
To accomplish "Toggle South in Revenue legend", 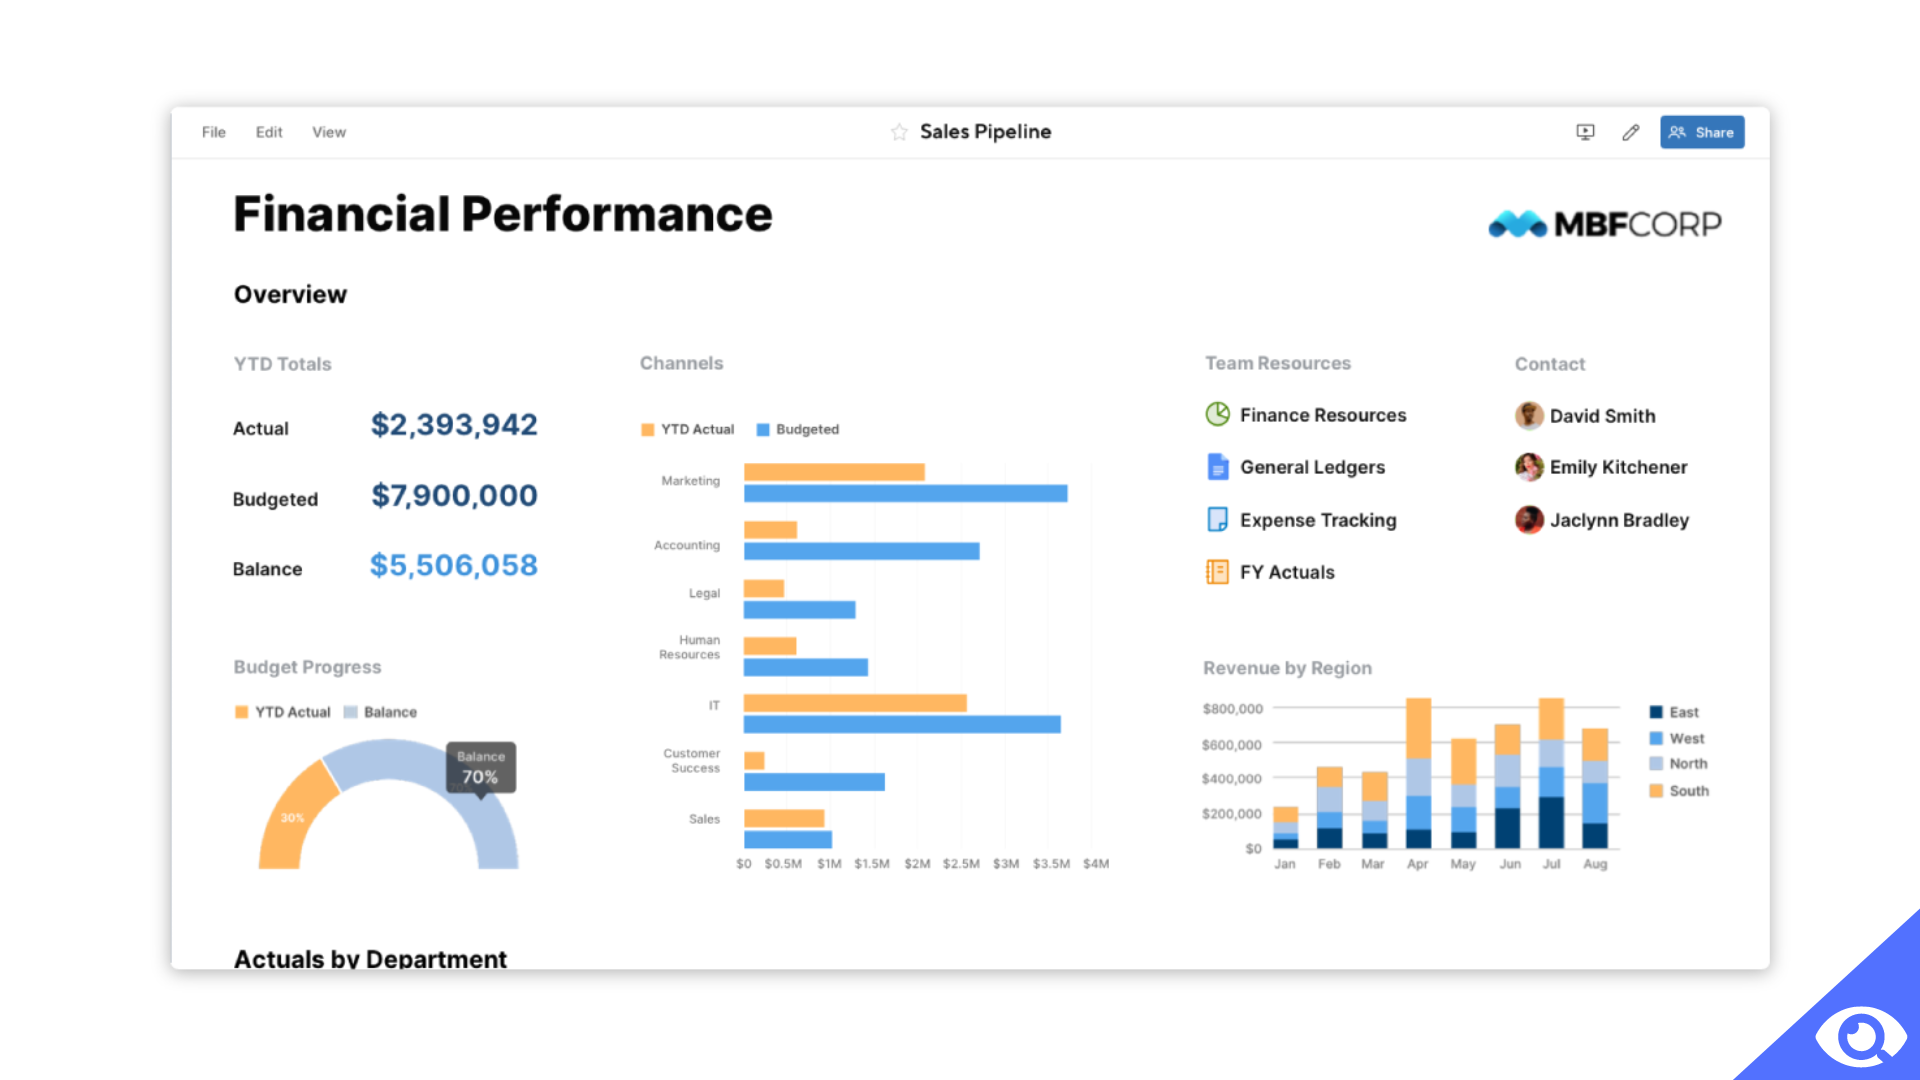I will [1679, 790].
